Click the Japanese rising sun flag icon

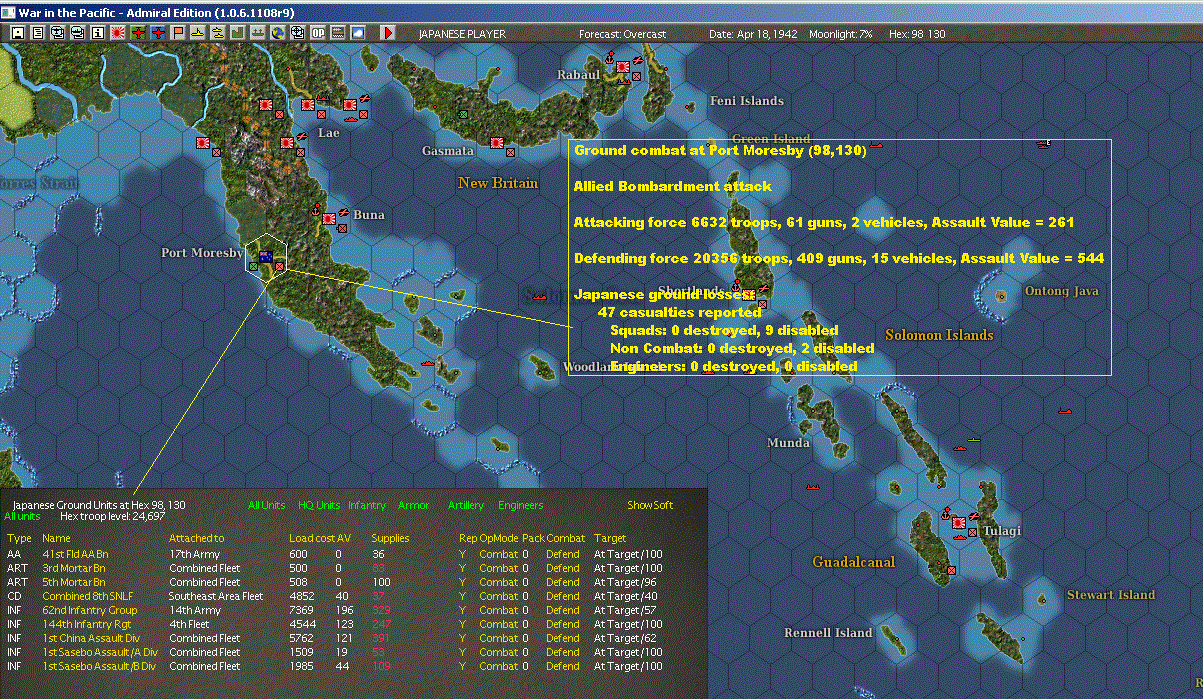(118, 33)
